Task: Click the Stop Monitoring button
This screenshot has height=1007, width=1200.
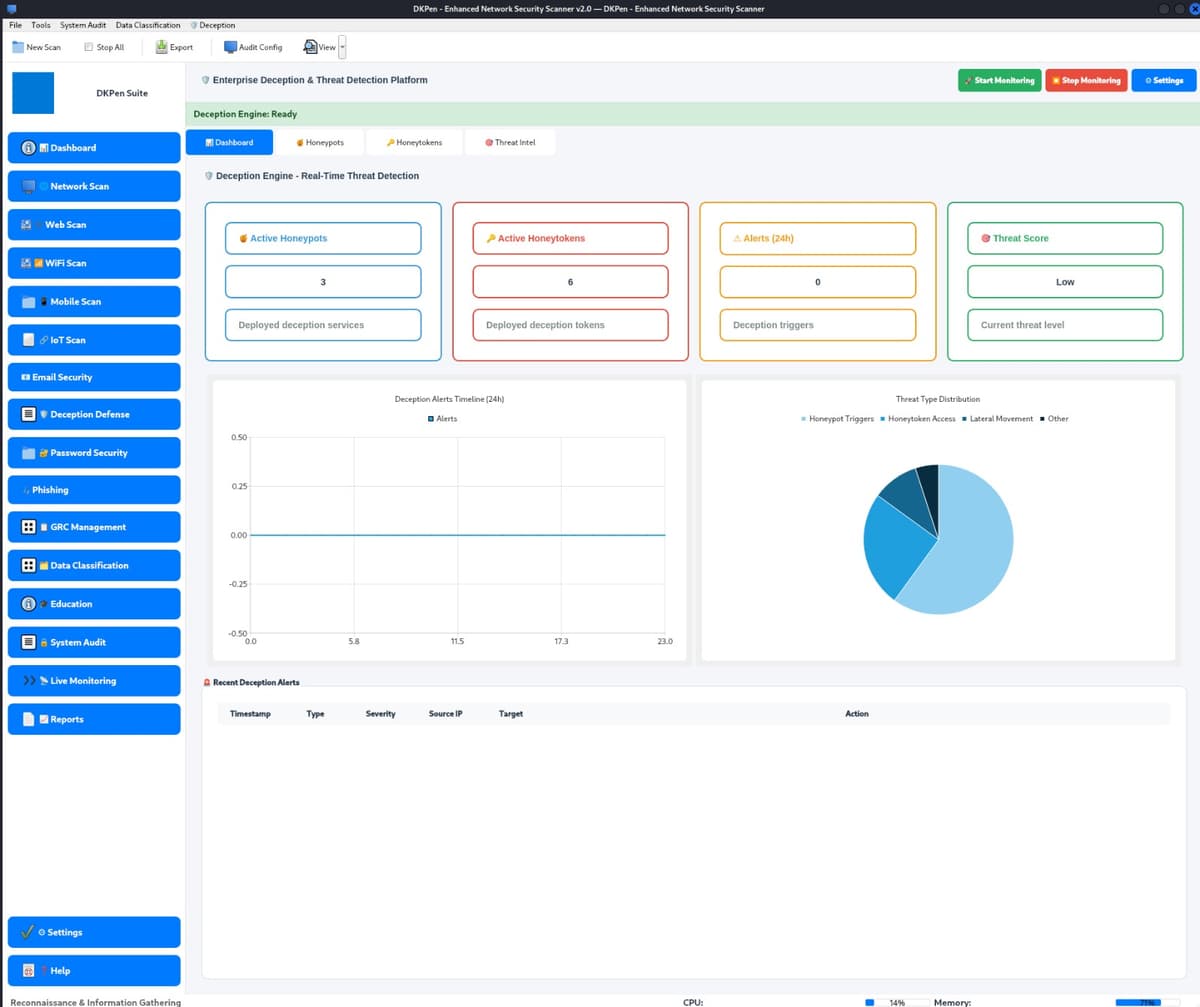Action: (1086, 80)
